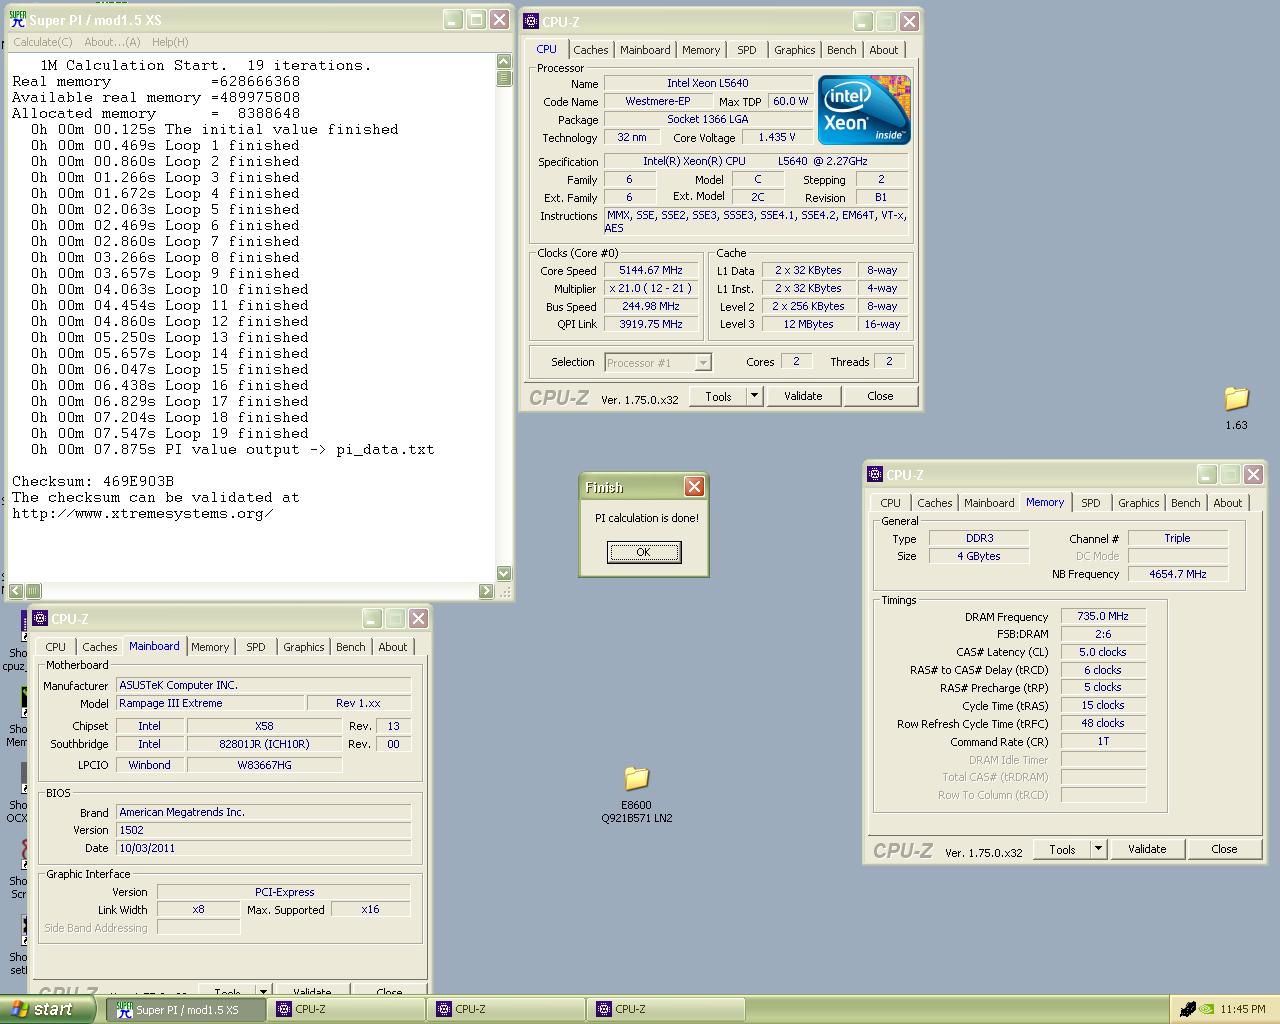Screen dimensions: 1280x1024
Task: Click the up arrow of Super PI's vertical scrollbar
Action: (504, 62)
